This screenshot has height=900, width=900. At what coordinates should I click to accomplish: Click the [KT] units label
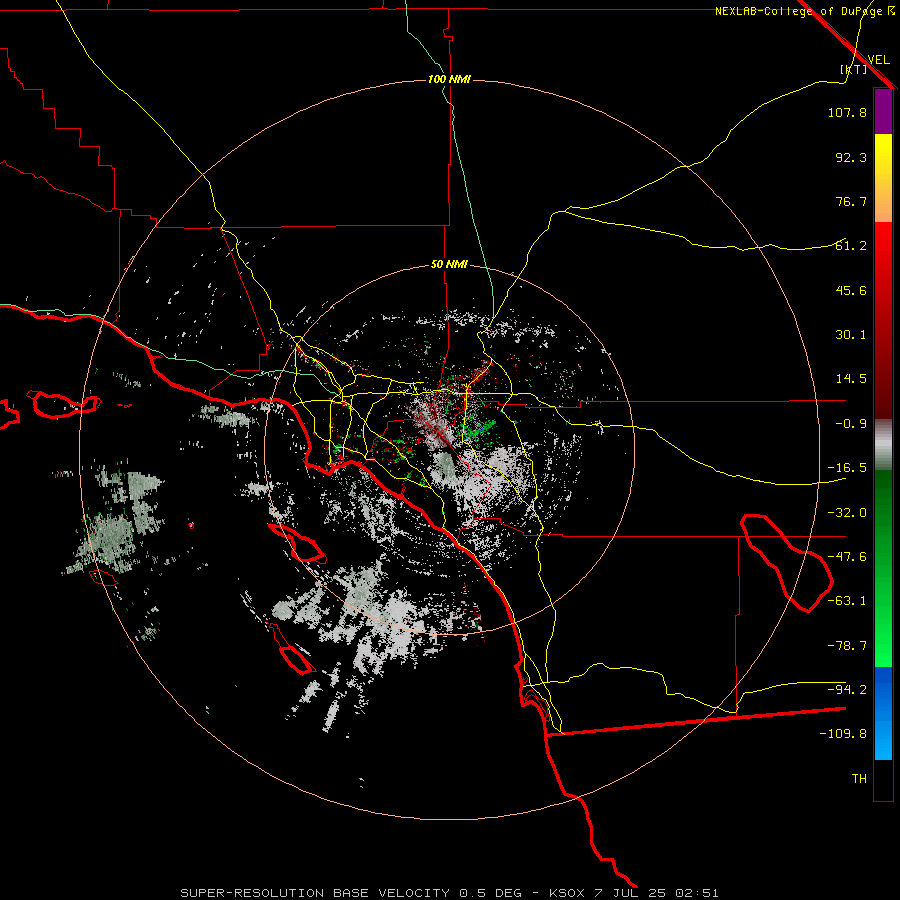point(854,69)
